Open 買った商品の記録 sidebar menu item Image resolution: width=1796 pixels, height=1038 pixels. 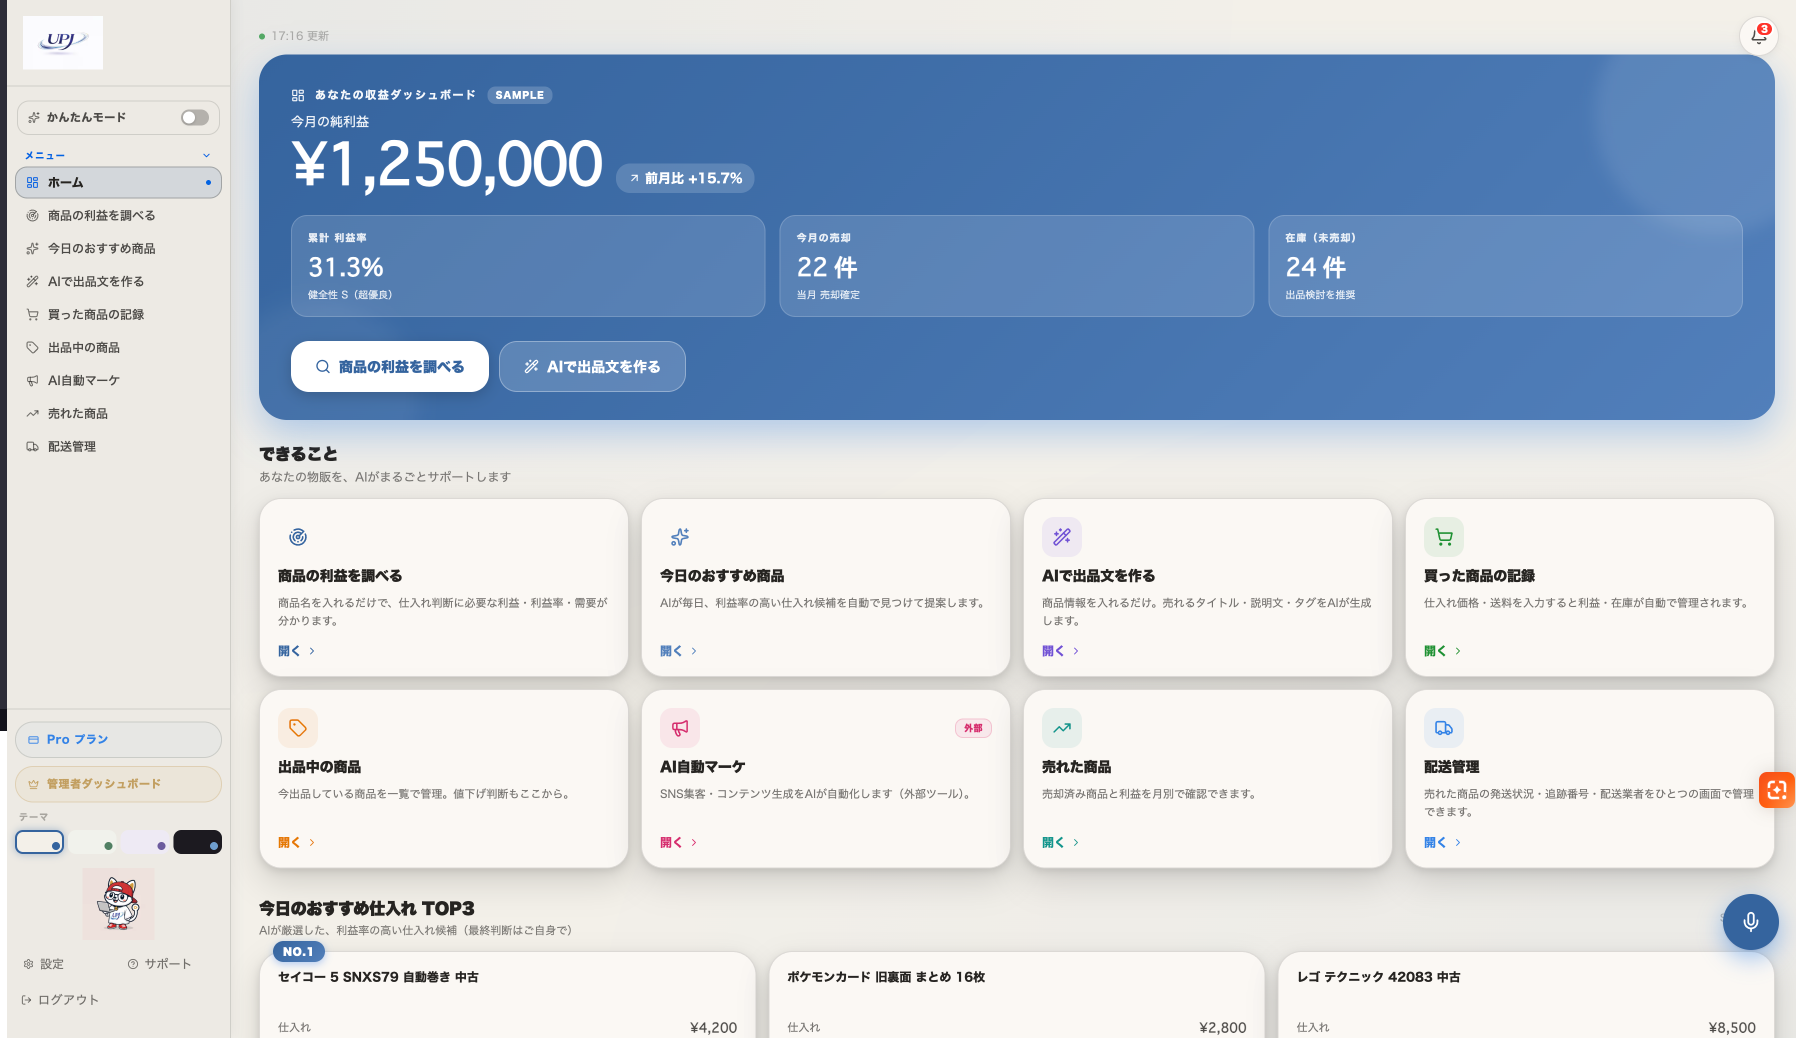[x=118, y=315]
